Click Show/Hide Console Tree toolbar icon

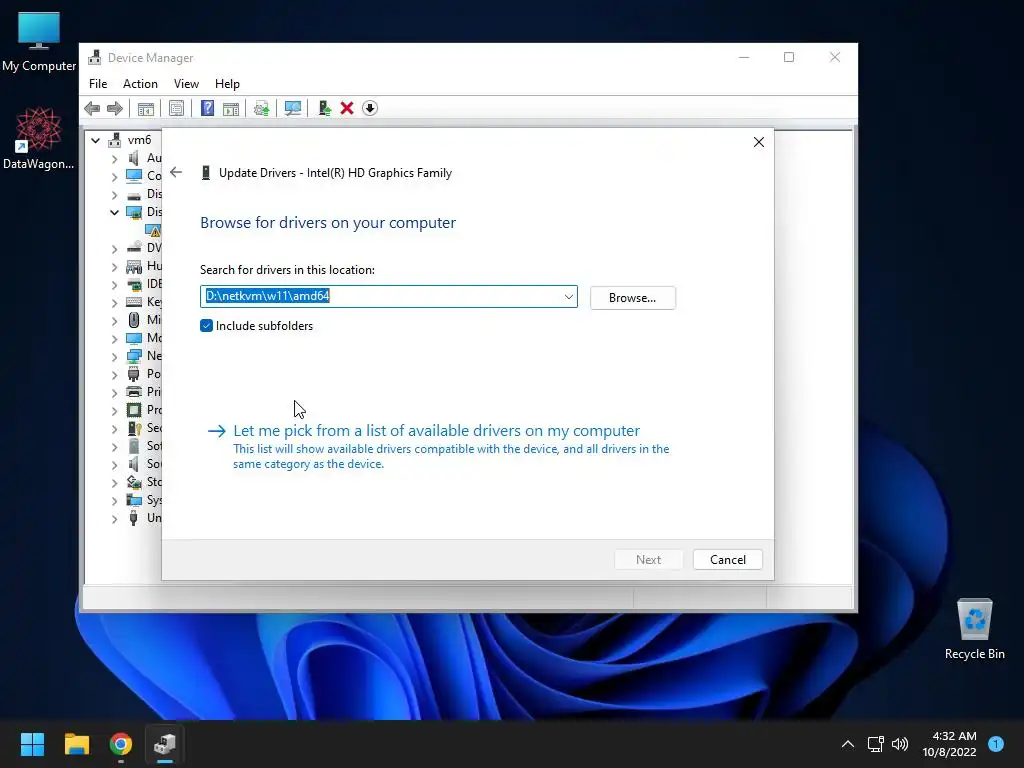[146, 108]
